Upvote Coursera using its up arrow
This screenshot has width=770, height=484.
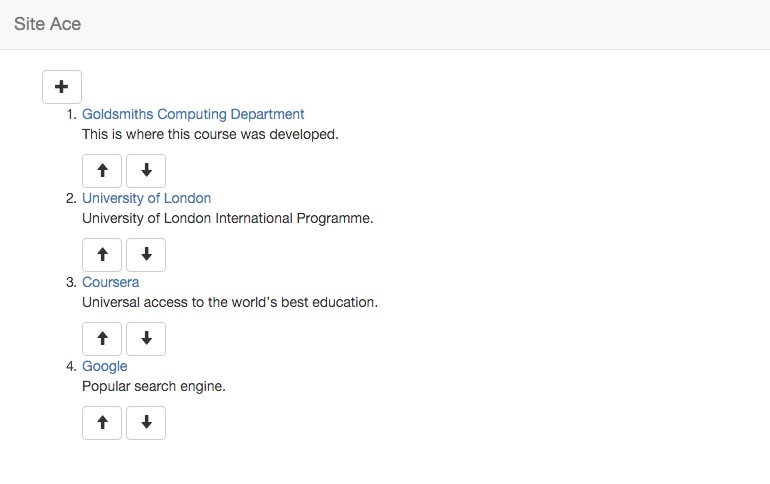[102, 339]
